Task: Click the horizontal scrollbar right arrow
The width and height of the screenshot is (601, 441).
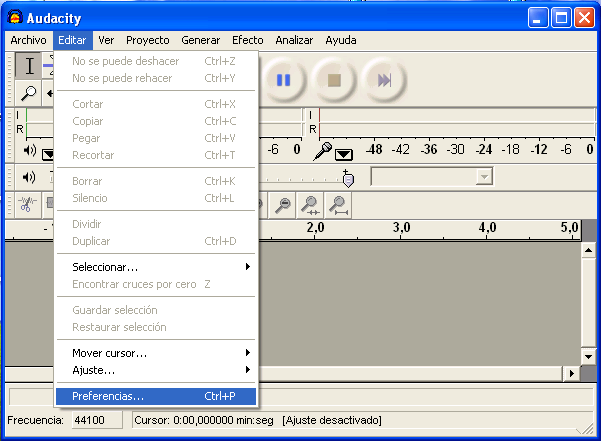Action: pos(572,373)
